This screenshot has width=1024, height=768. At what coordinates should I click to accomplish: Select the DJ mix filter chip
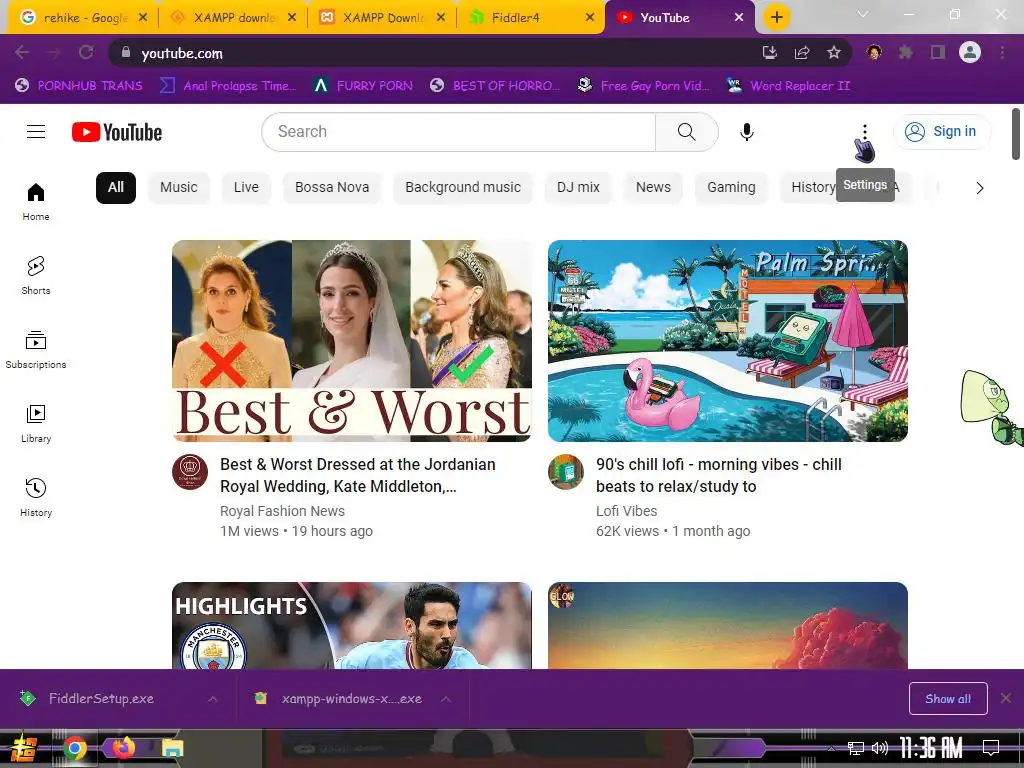[578, 187]
